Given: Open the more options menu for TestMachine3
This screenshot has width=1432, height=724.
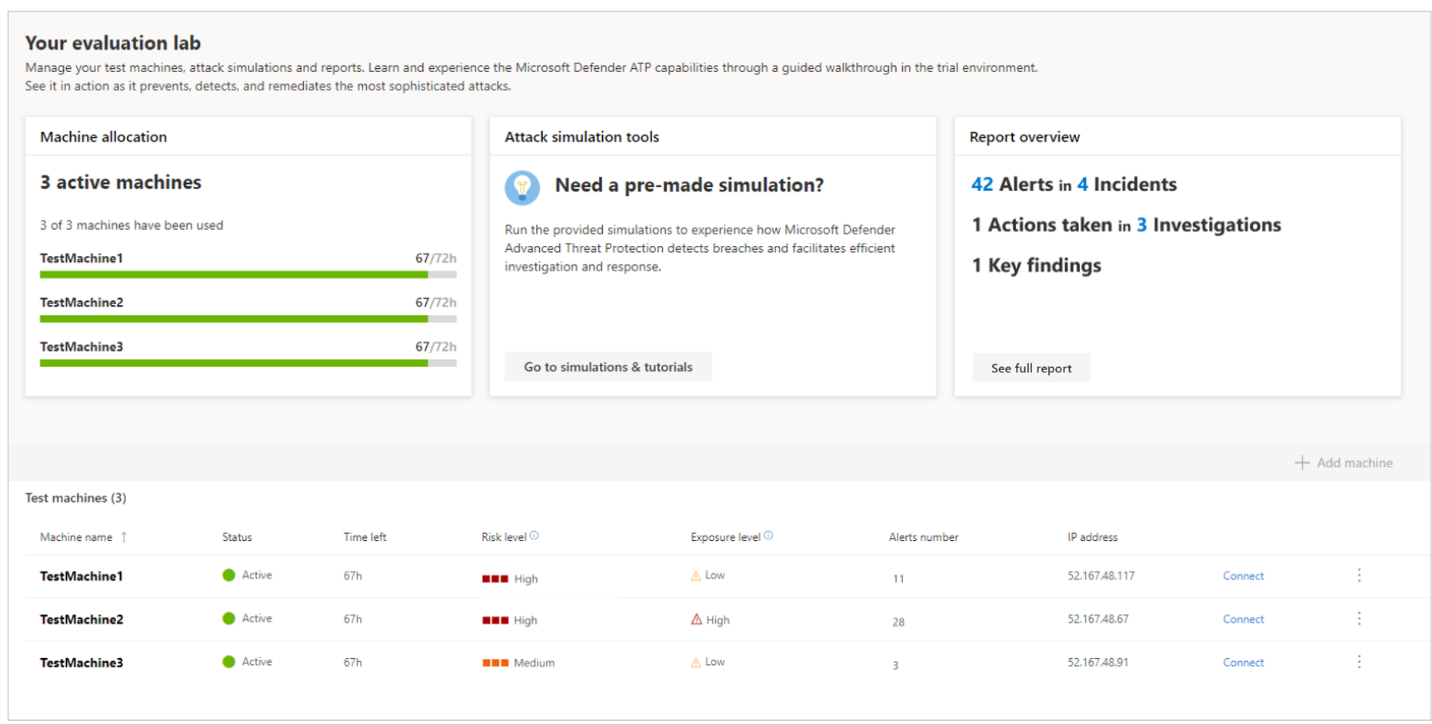Looking at the screenshot, I should (1359, 661).
